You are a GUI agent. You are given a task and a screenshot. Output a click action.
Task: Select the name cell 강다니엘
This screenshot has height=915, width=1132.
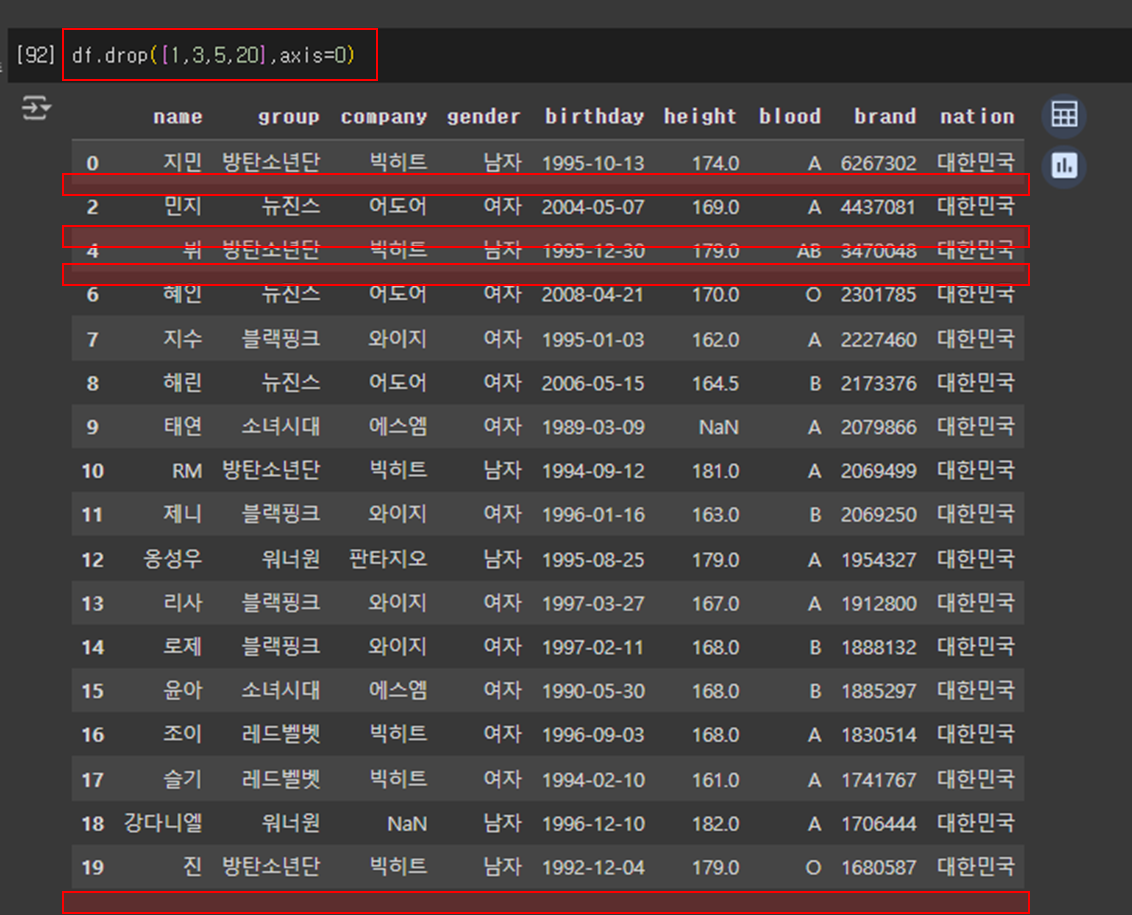click(x=163, y=823)
